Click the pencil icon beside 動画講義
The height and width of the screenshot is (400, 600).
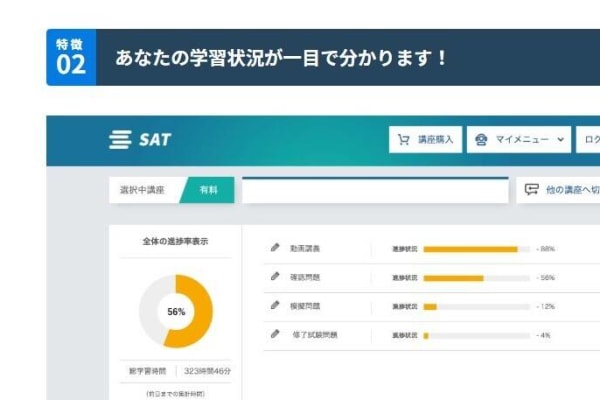pyautogui.click(x=275, y=248)
